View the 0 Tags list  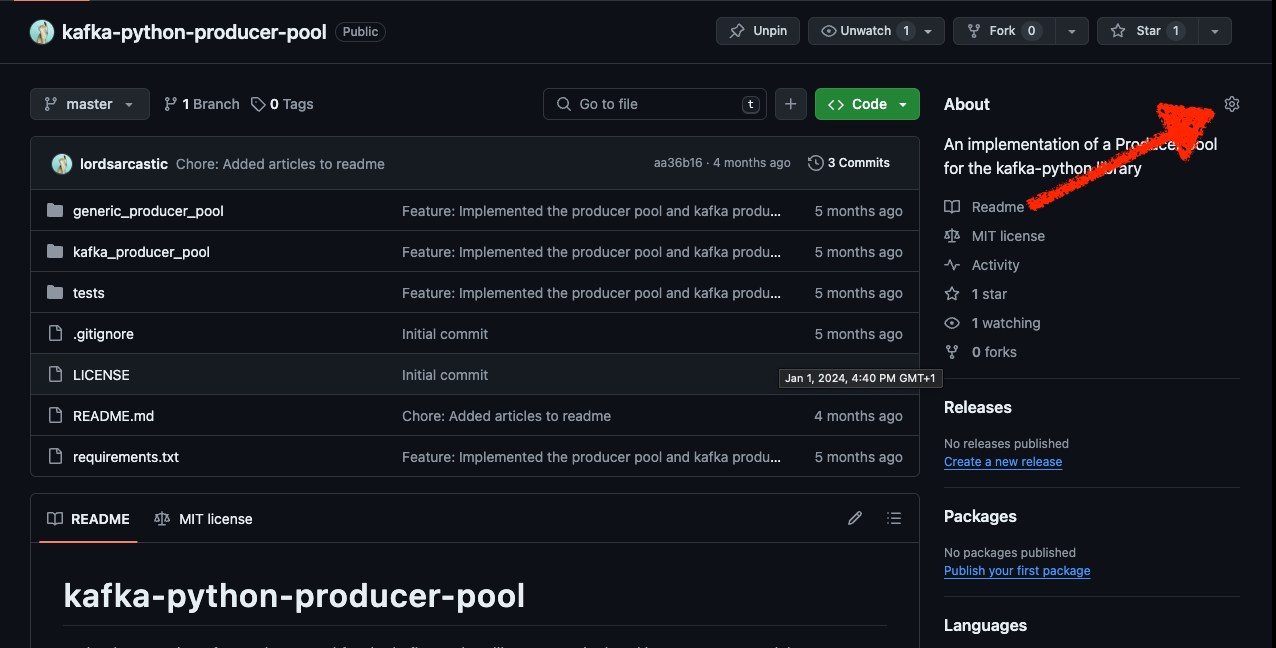point(282,104)
